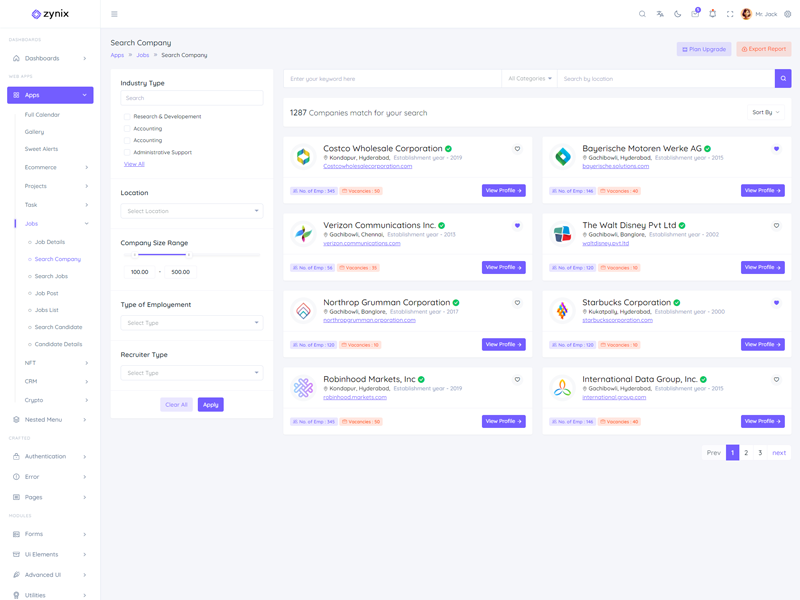The height and width of the screenshot is (600, 800).
Task: Favorite Costco Wholesale Corporation with heart icon
Action: click(x=517, y=149)
